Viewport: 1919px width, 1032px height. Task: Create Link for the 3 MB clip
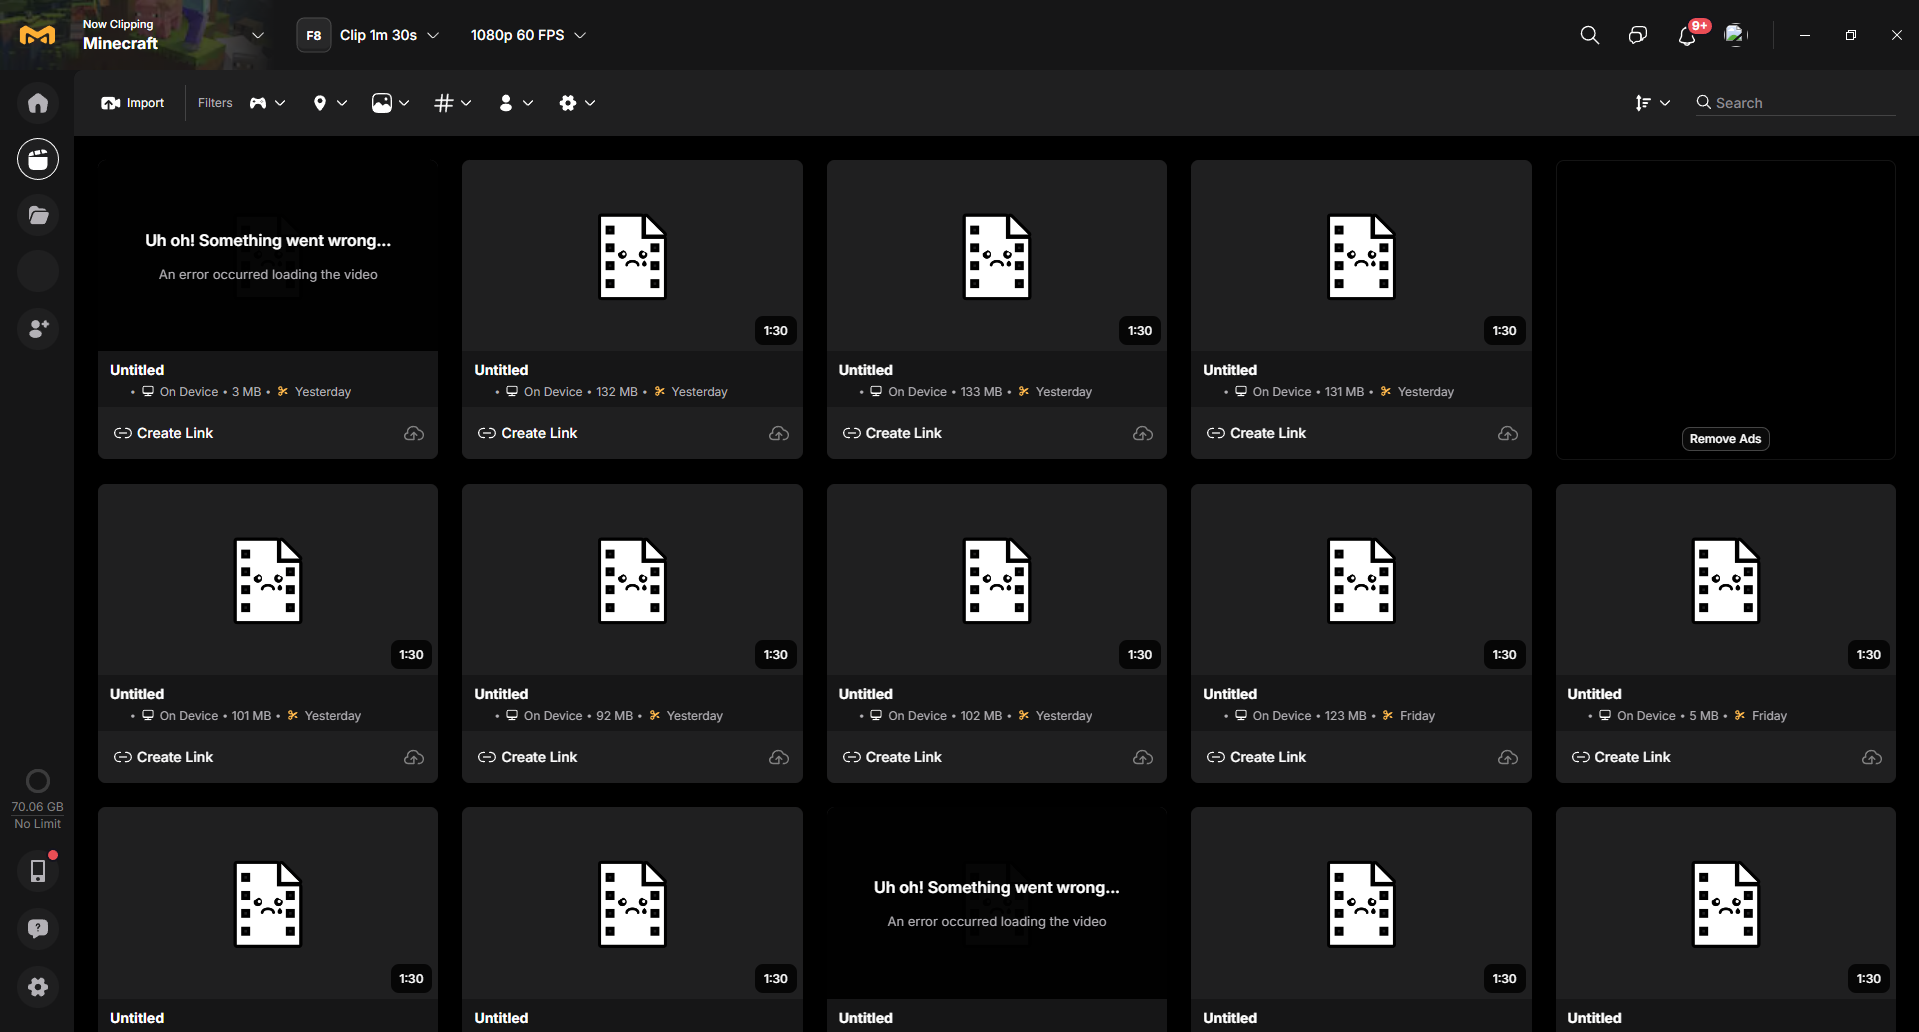pos(163,433)
